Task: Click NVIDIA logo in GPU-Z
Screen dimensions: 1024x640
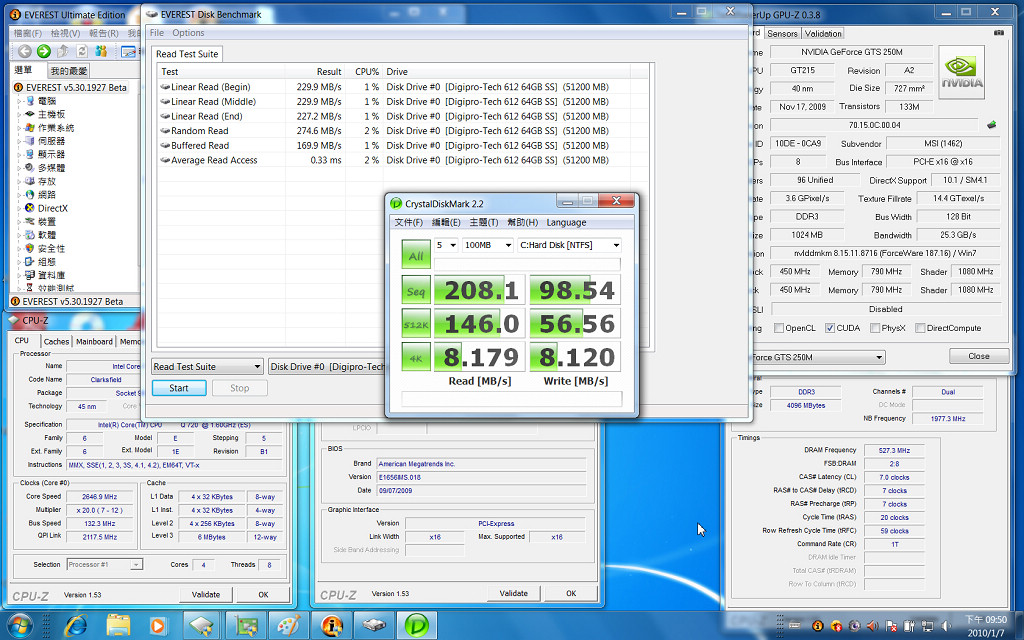Action: coord(961,72)
